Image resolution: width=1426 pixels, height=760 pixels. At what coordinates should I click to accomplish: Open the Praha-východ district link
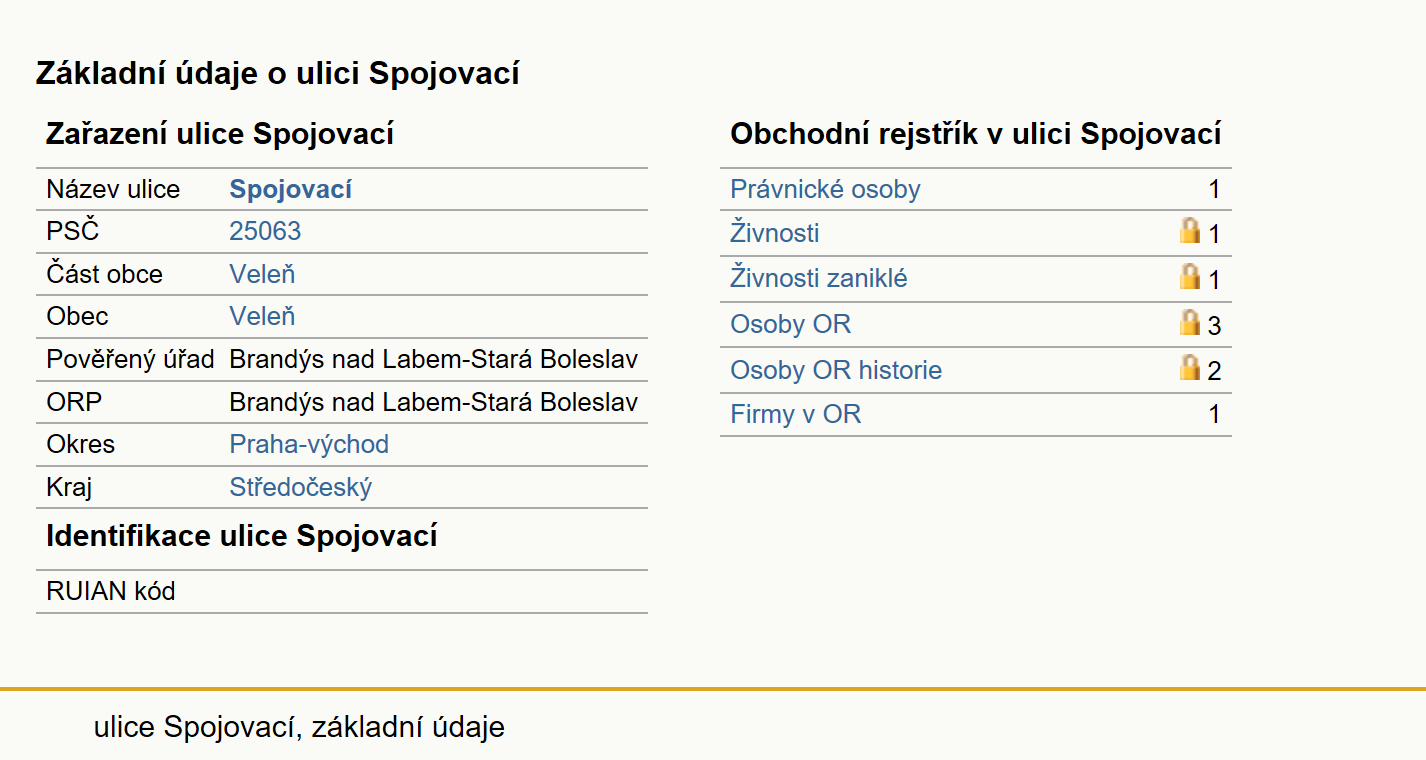point(309,444)
